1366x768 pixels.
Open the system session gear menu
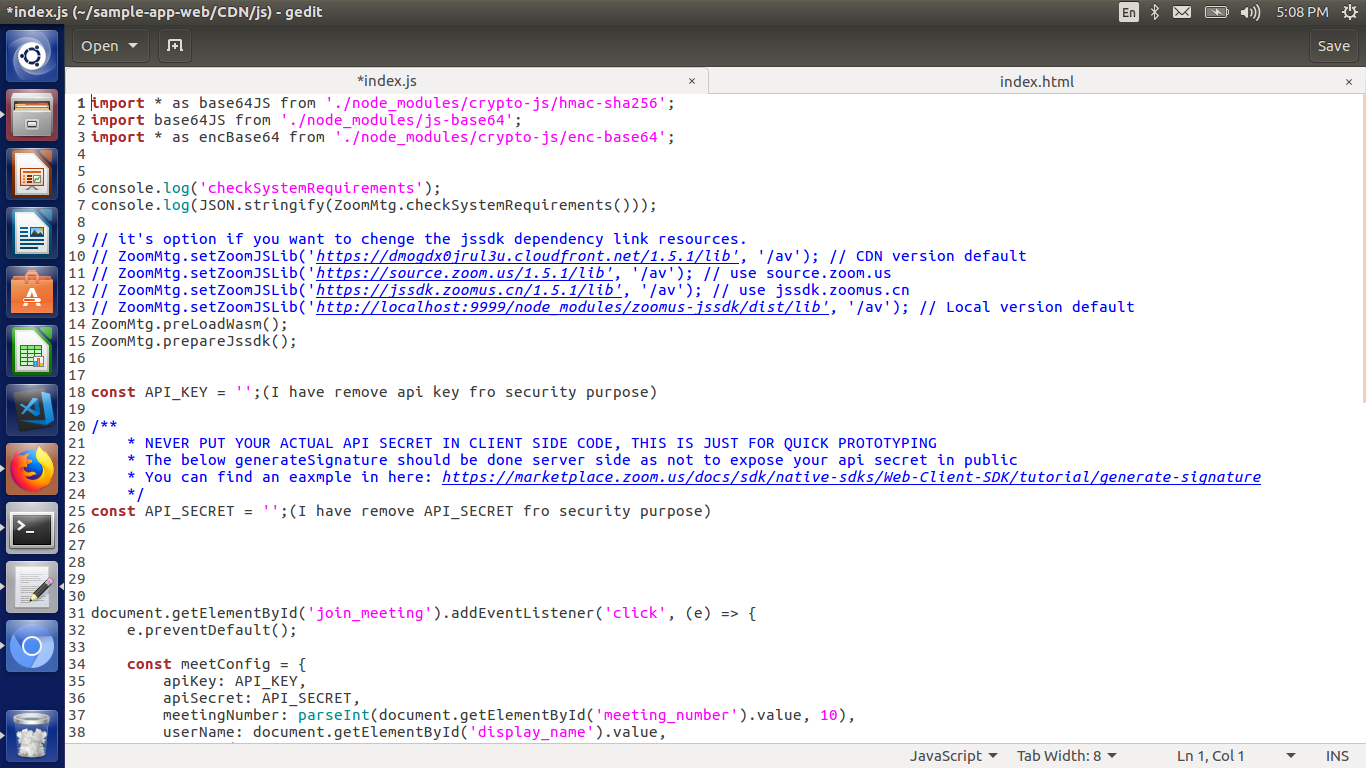coord(1349,12)
